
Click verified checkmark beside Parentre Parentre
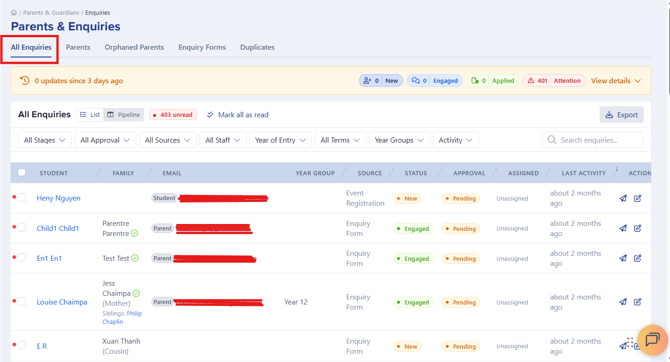pyautogui.click(x=135, y=233)
